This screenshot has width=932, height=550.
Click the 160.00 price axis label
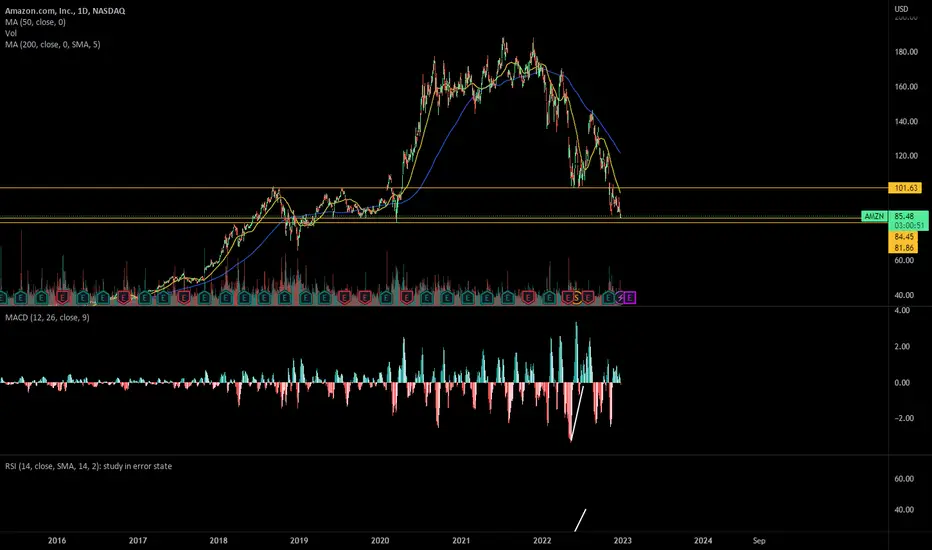[906, 86]
